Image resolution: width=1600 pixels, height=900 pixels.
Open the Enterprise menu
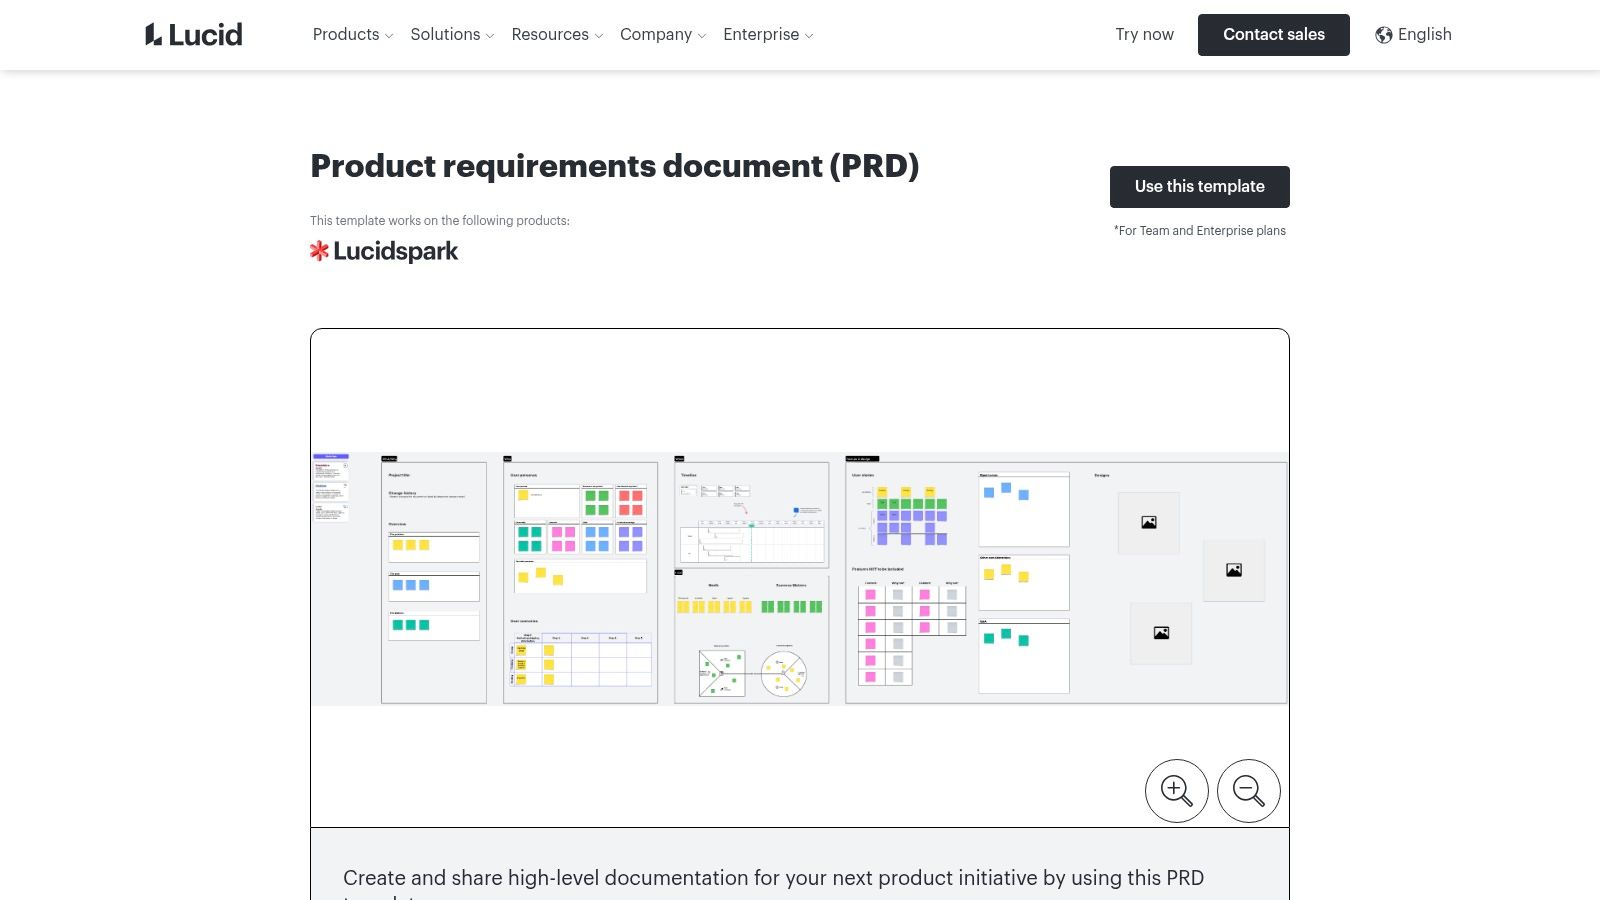click(x=768, y=35)
